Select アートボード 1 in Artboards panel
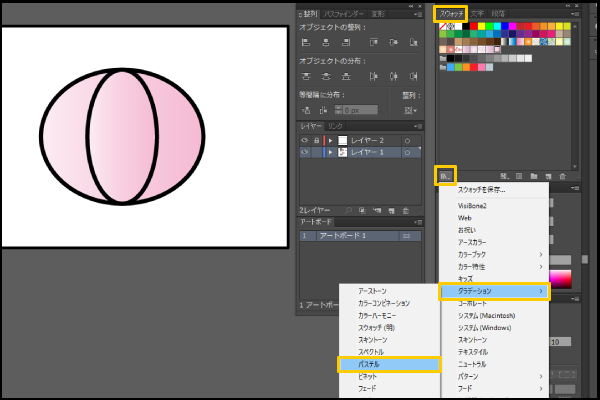 click(343, 235)
